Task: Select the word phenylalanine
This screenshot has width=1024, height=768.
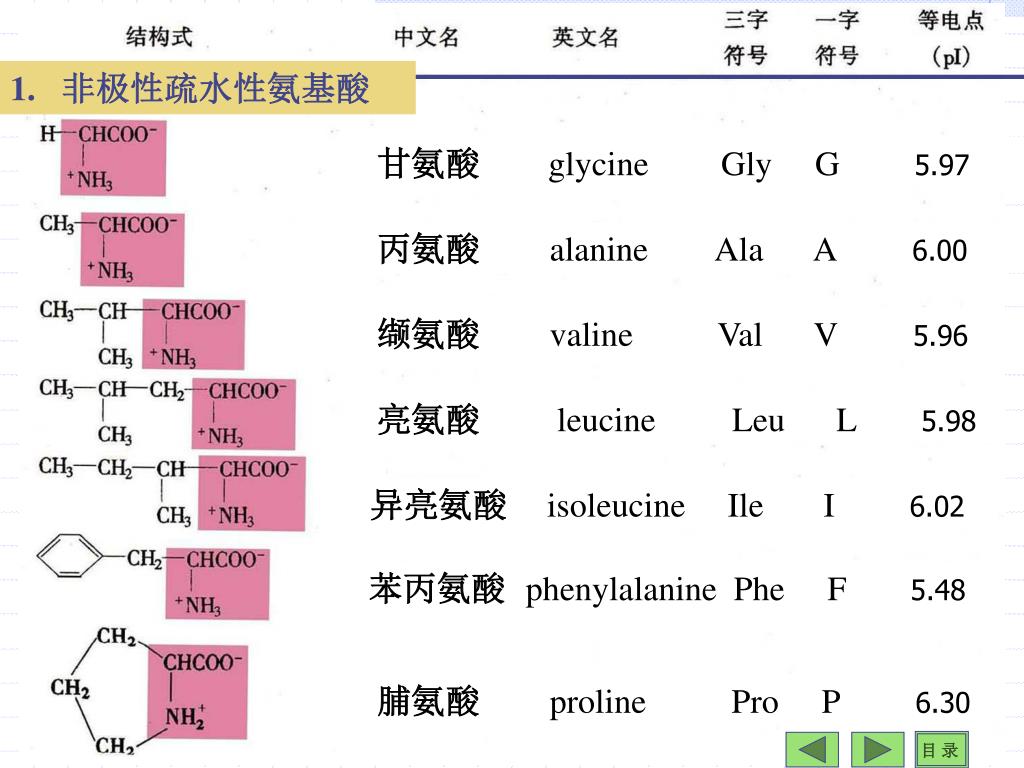Action: [621, 591]
